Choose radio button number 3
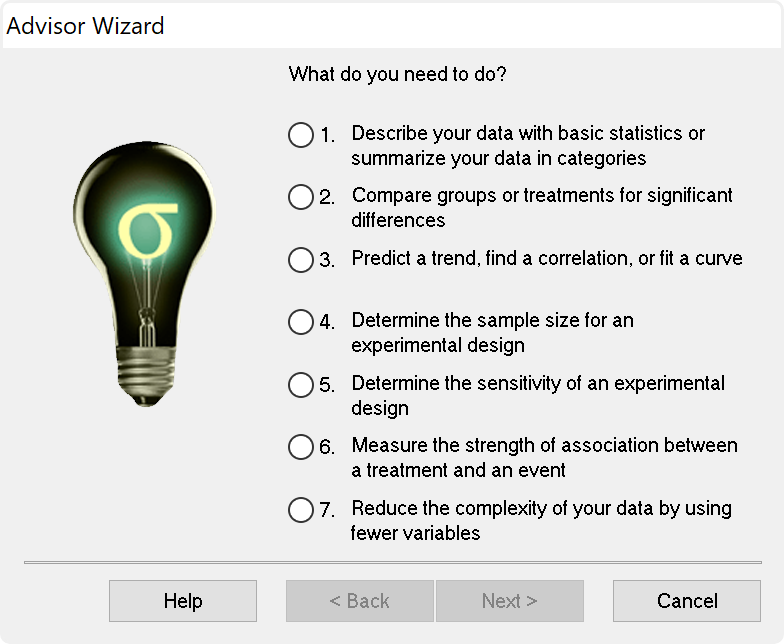Viewport: 784px width, 644px height. point(300,260)
